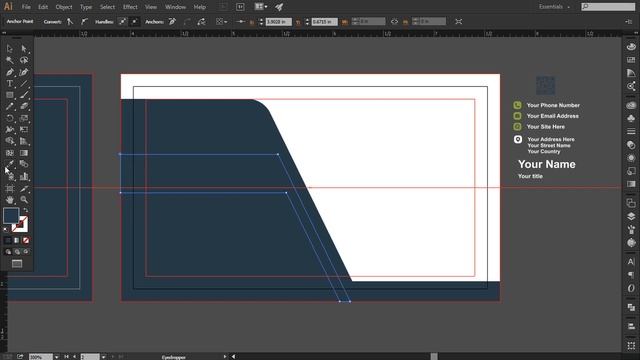Image resolution: width=640 pixels, height=360 pixels.
Task: Open the Arrange Documents dropdown
Action: 261,7
